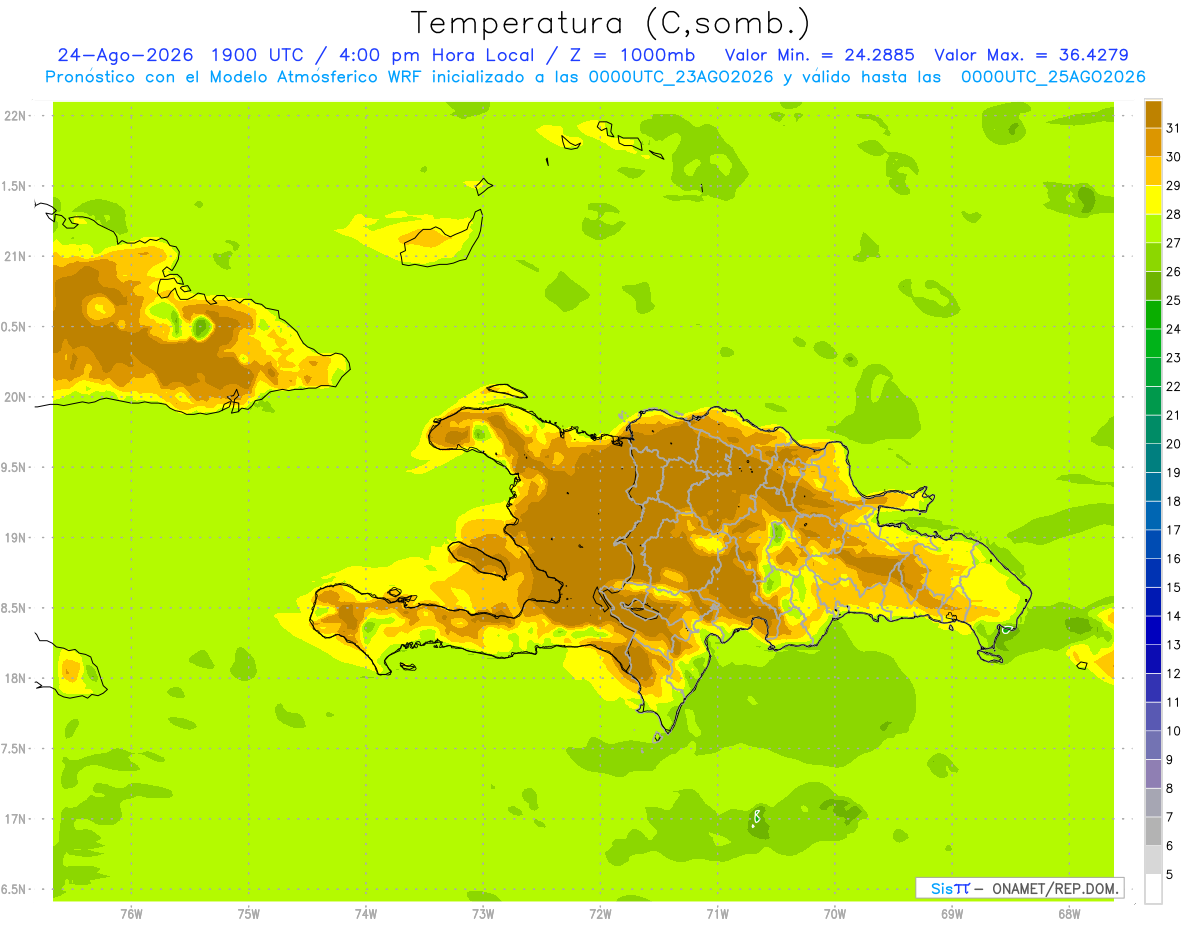Click the '71W' longitude label
1200x927 pixels.
(x=718, y=913)
